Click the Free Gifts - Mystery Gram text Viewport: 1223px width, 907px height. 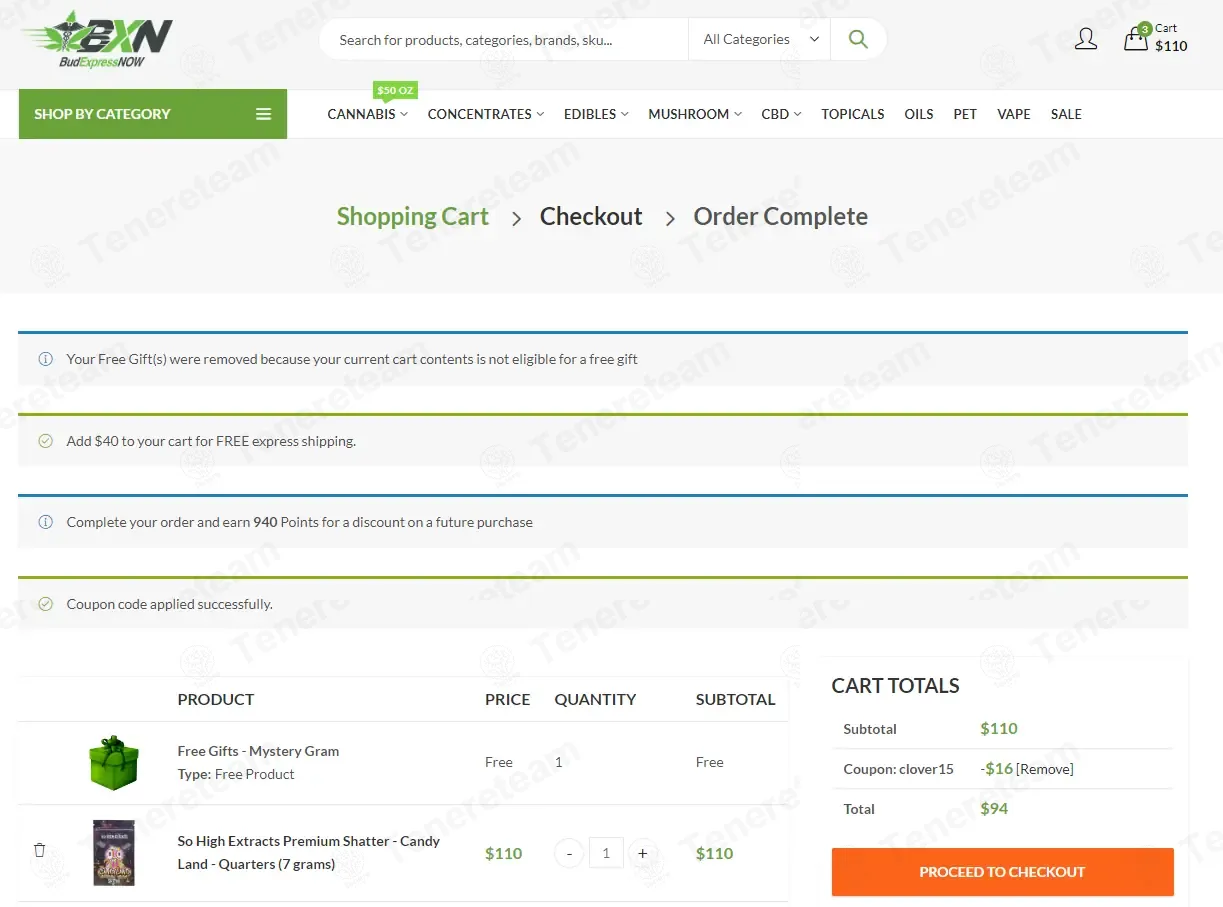258,751
